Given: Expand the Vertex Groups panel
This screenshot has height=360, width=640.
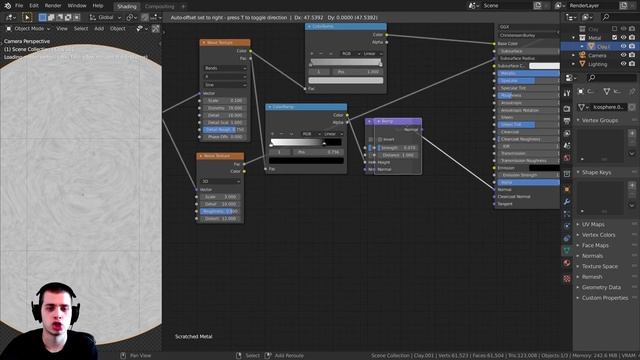Looking at the screenshot, I should click(600, 120).
